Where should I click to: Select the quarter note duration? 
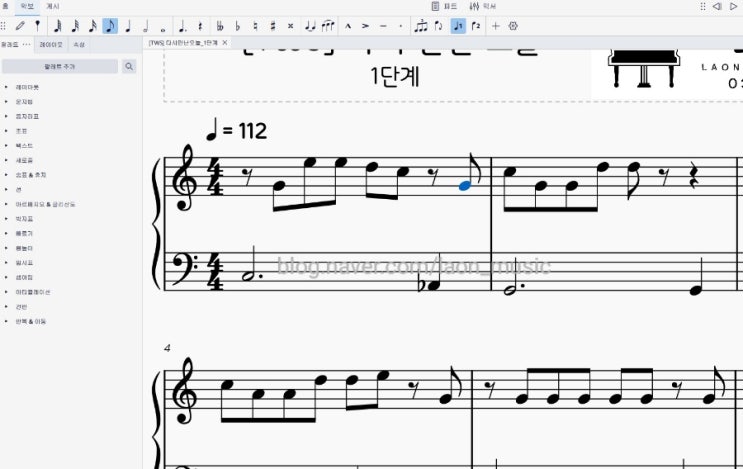click(x=128, y=26)
